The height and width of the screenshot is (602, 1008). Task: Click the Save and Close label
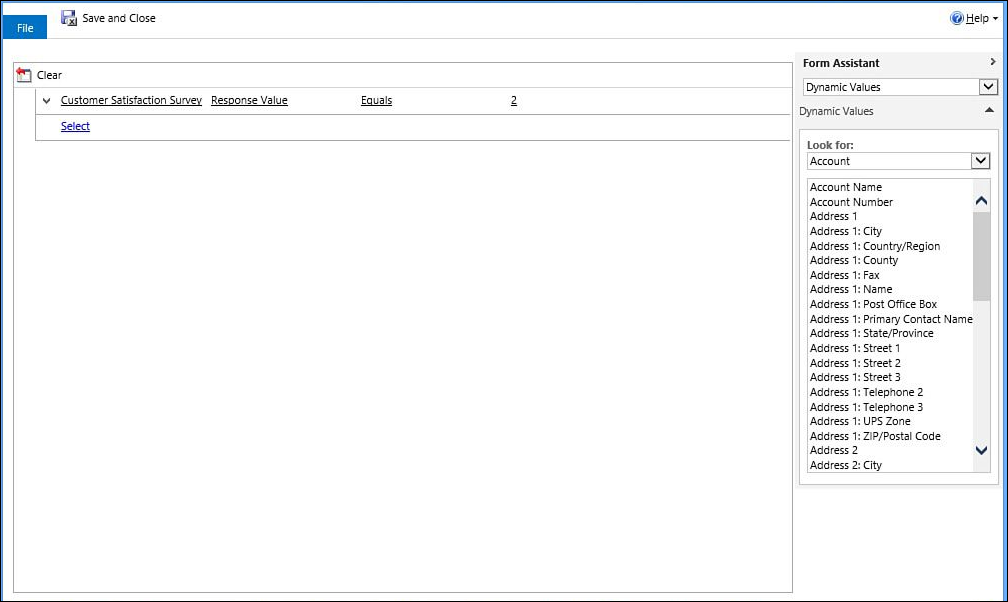119,18
